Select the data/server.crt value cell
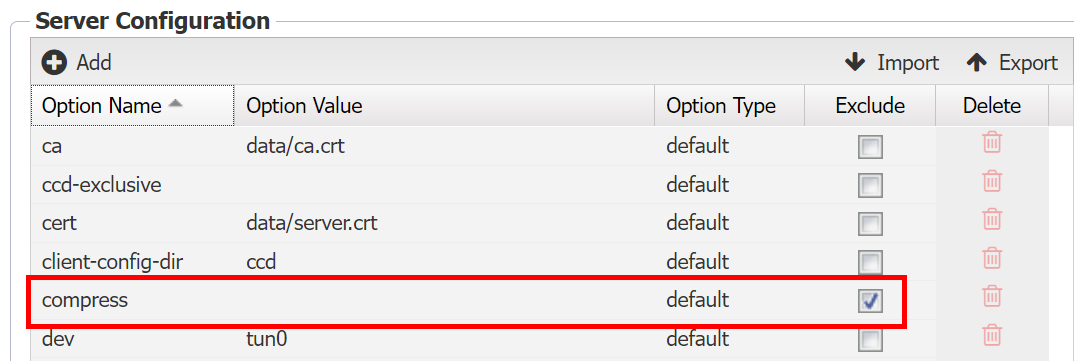Viewport: 1074px width, 361px height. tap(445, 223)
